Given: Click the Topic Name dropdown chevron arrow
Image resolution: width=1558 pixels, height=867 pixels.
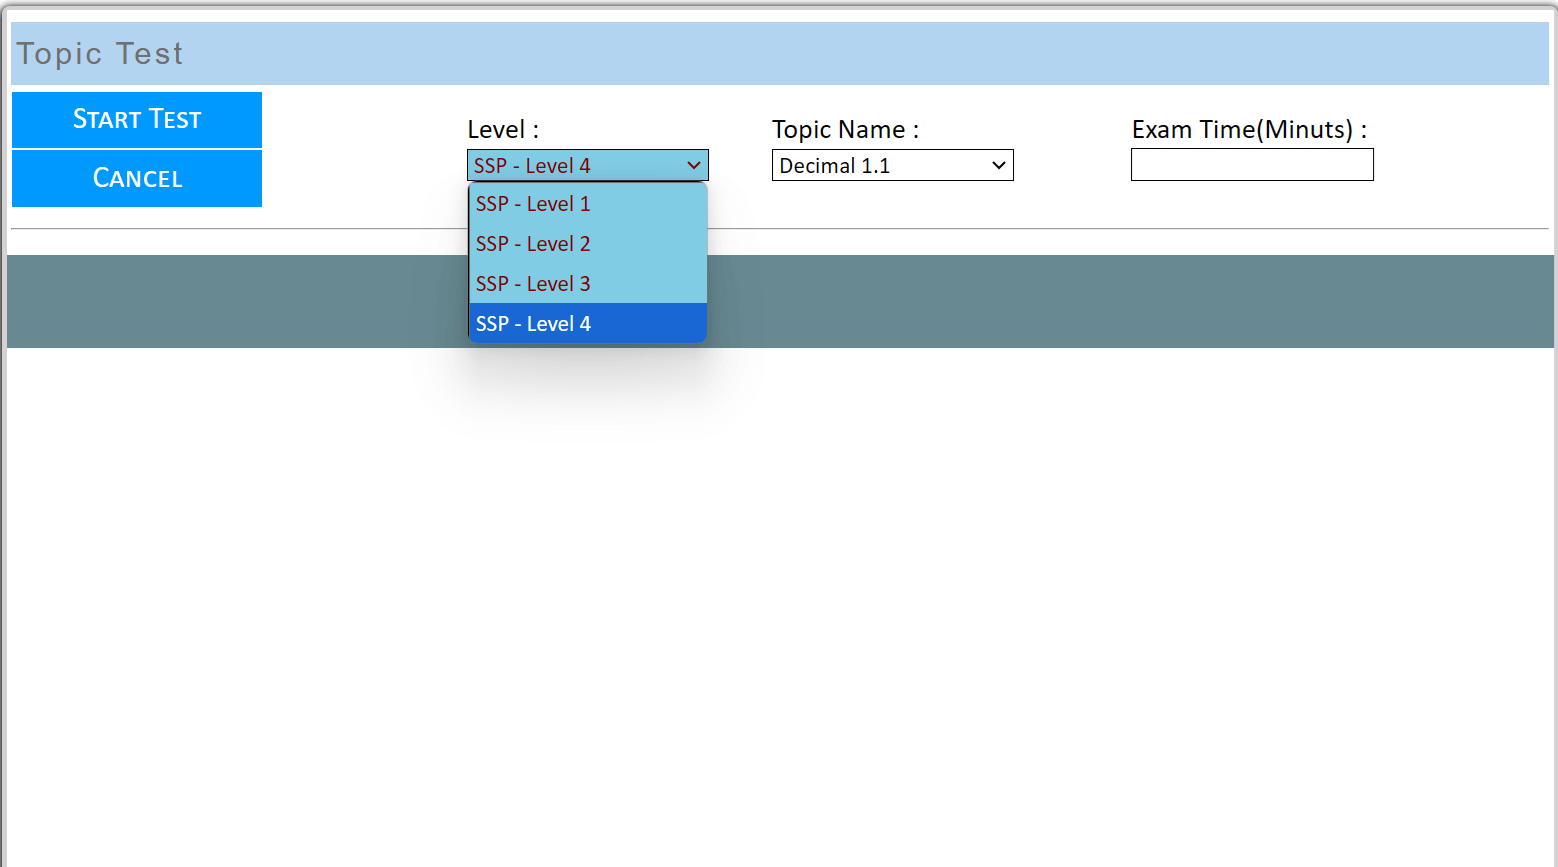Looking at the screenshot, I should coord(998,166).
